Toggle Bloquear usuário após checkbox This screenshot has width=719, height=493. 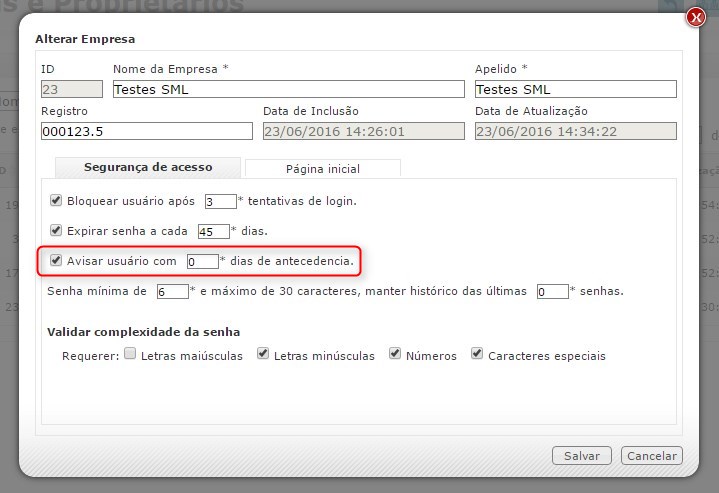56,200
